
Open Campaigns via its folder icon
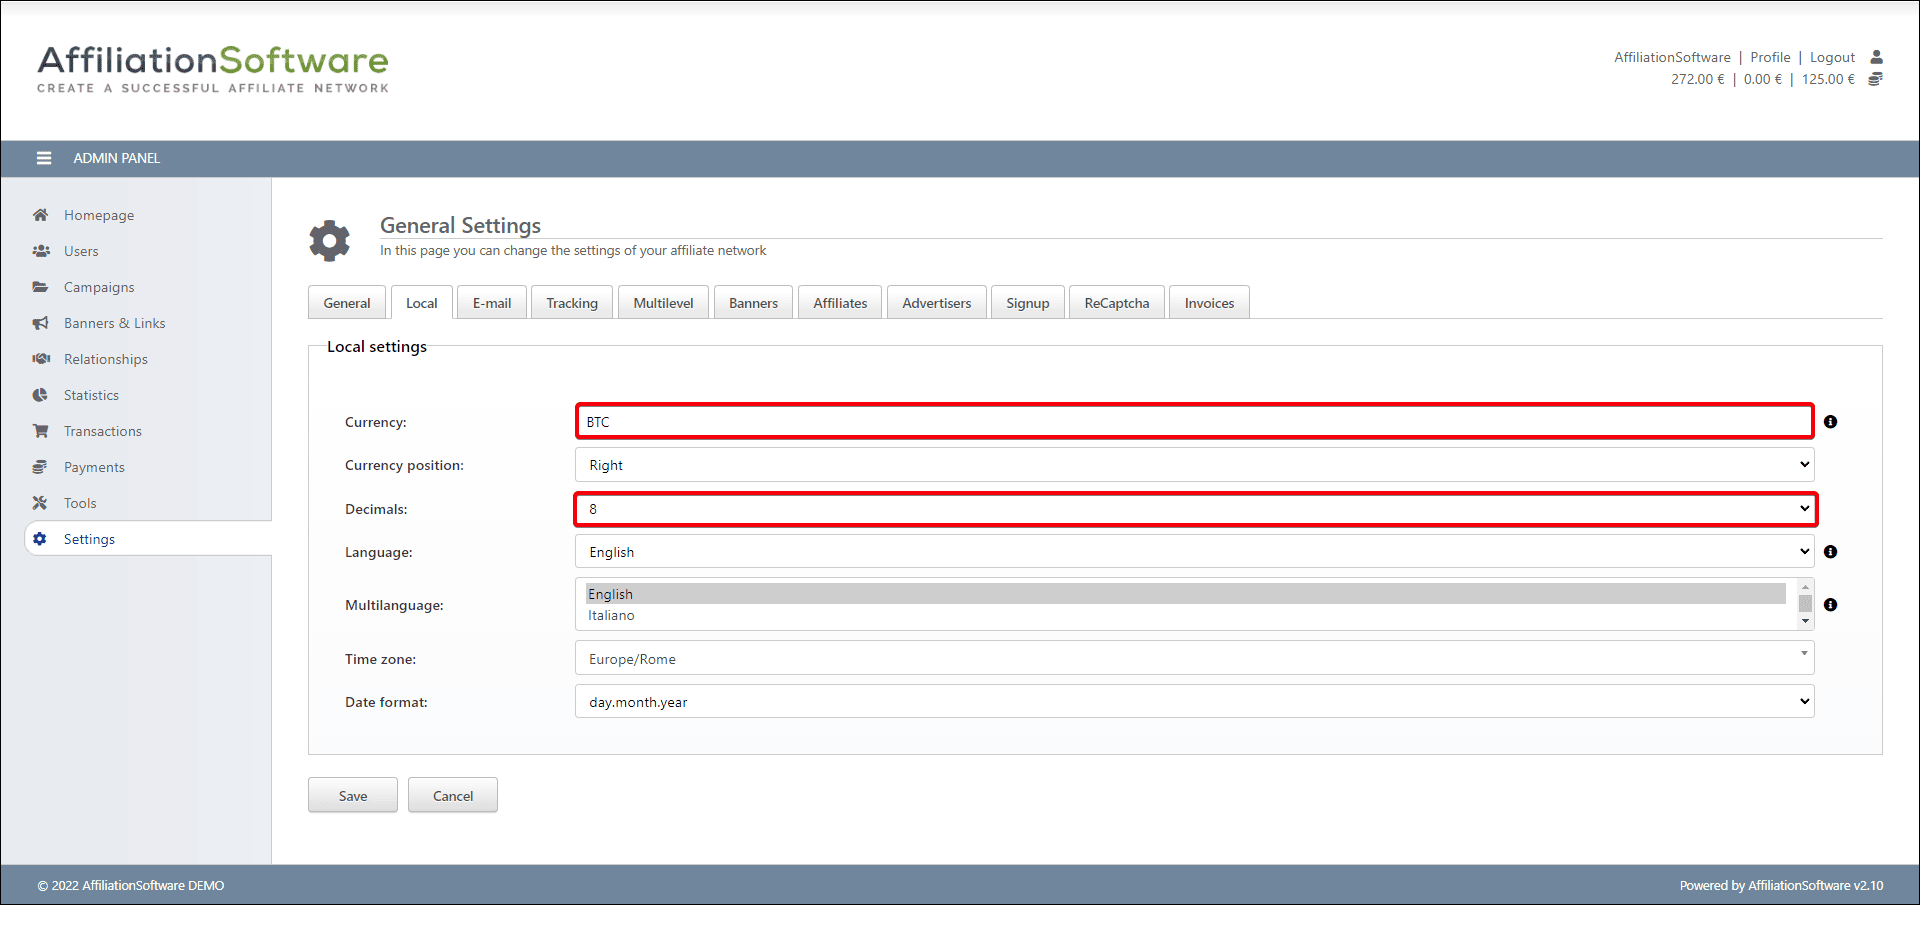40,287
